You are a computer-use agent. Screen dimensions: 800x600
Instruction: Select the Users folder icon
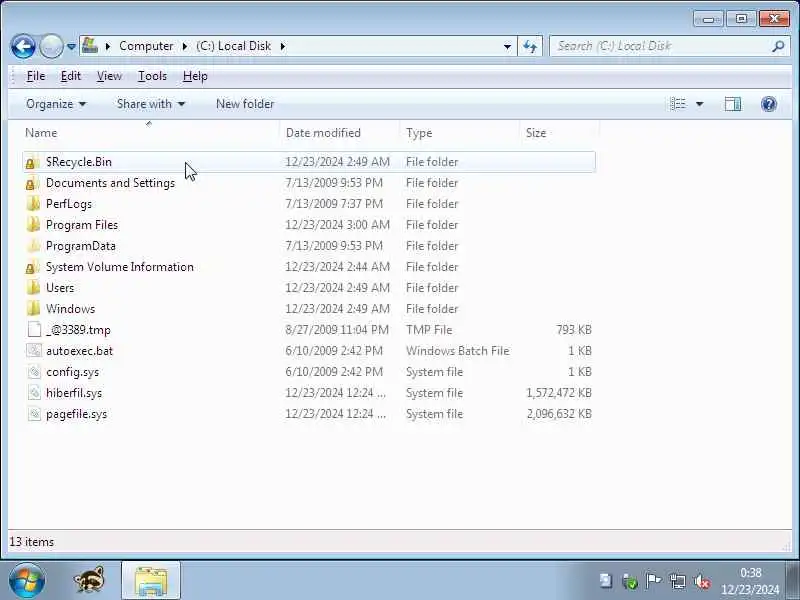click(33, 288)
